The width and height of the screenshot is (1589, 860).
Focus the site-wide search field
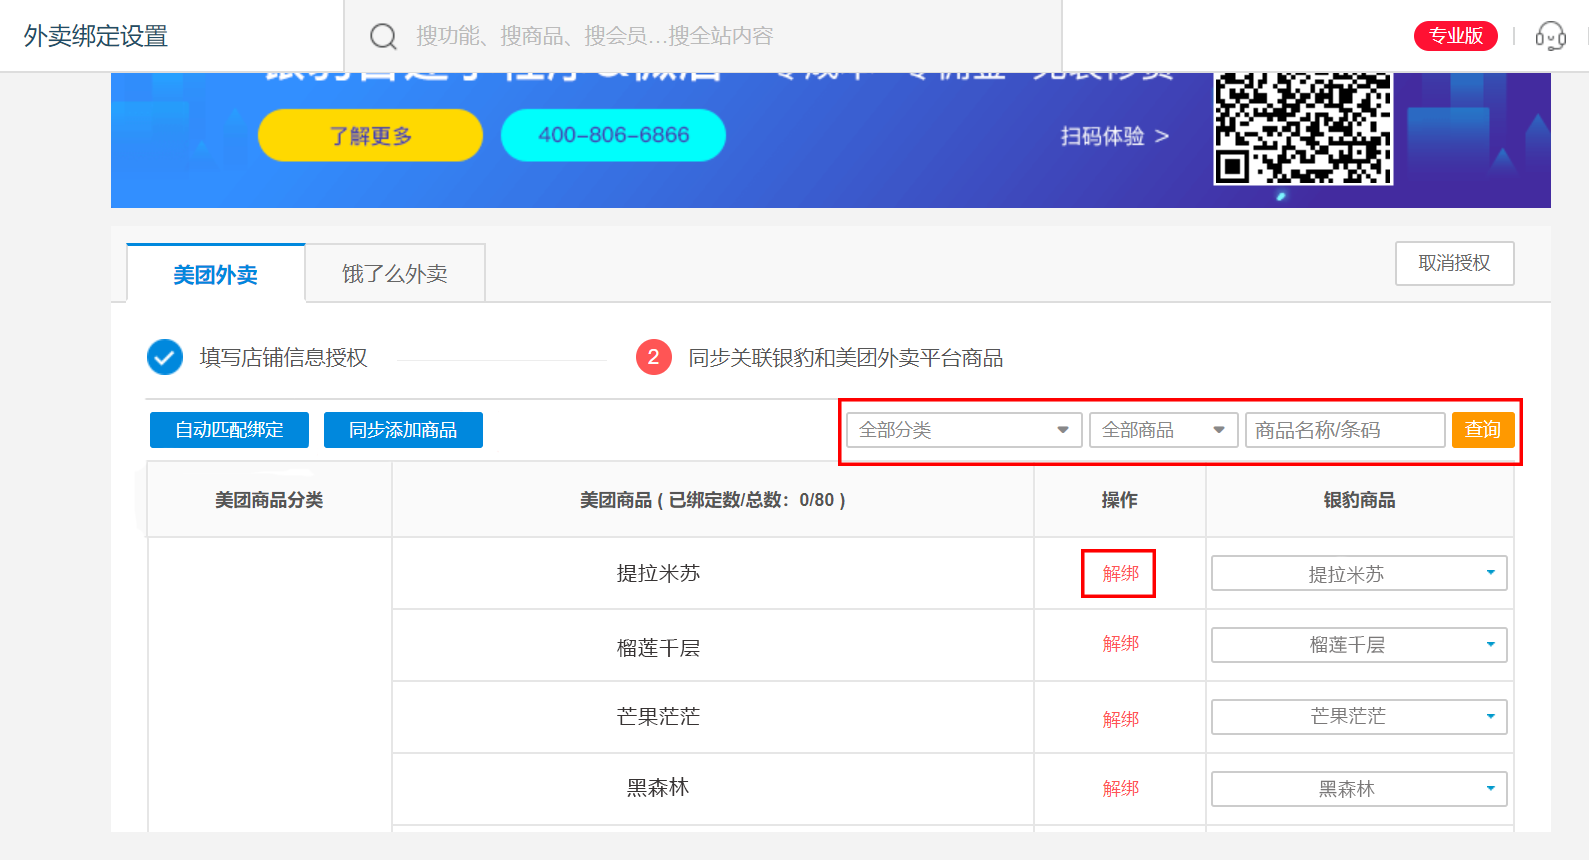[702, 36]
